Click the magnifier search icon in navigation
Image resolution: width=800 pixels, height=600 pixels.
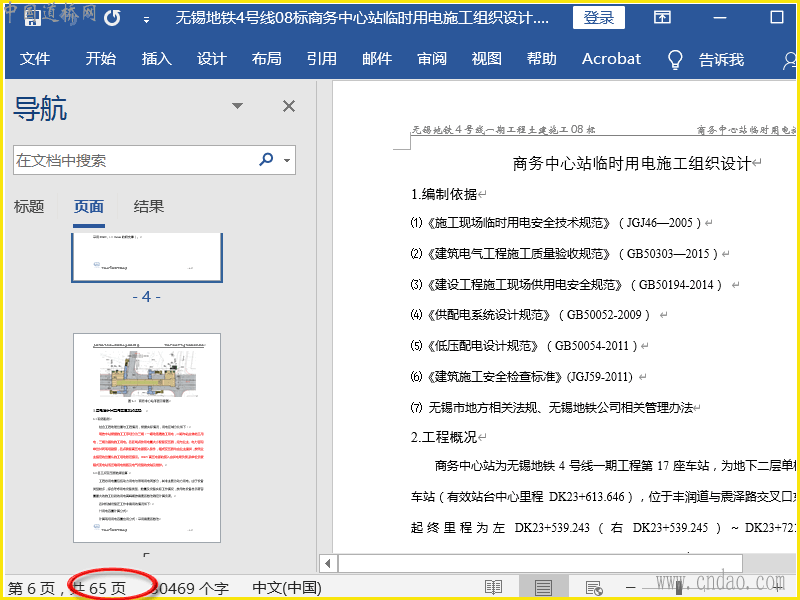pos(266,160)
